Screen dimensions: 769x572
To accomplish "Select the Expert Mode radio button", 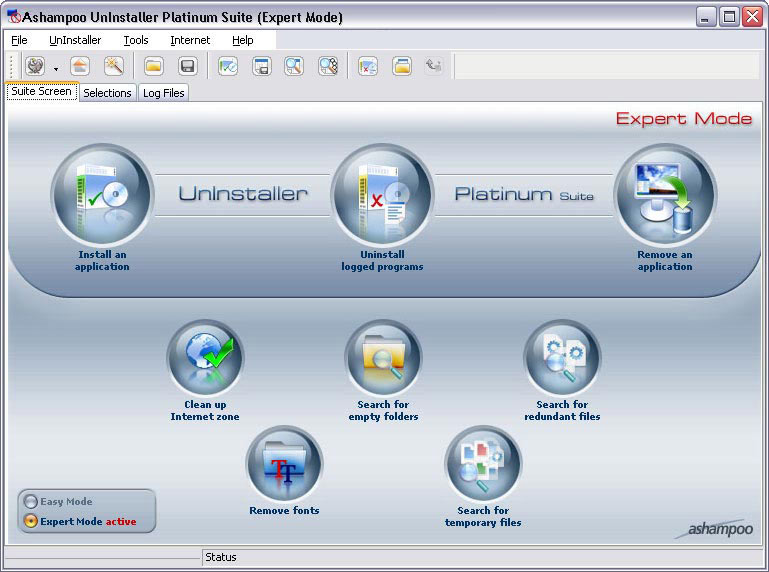I will click(30, 521).
